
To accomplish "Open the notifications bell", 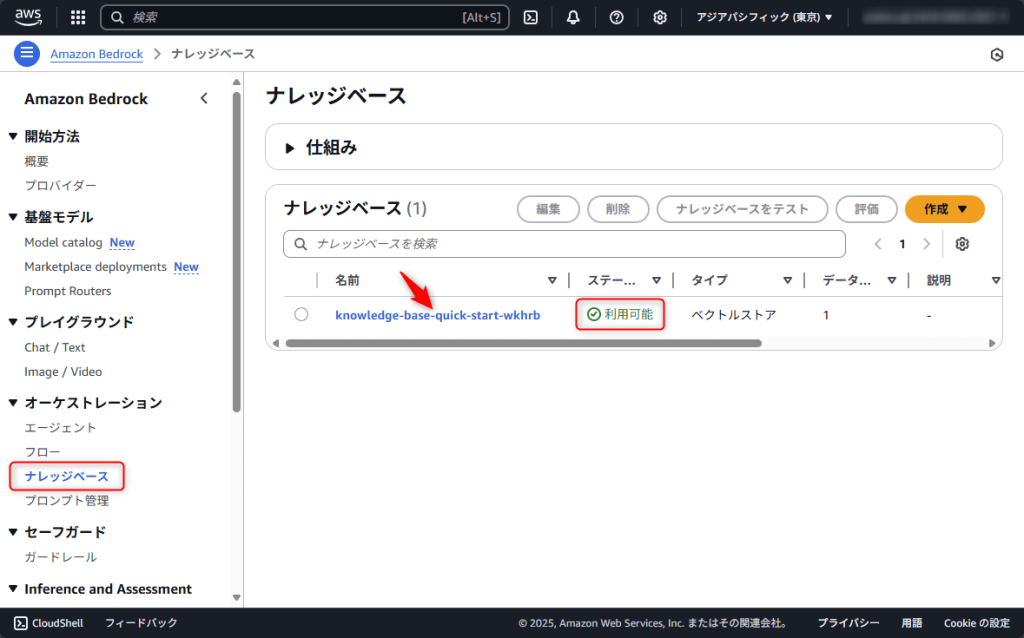I will (573, 18).
